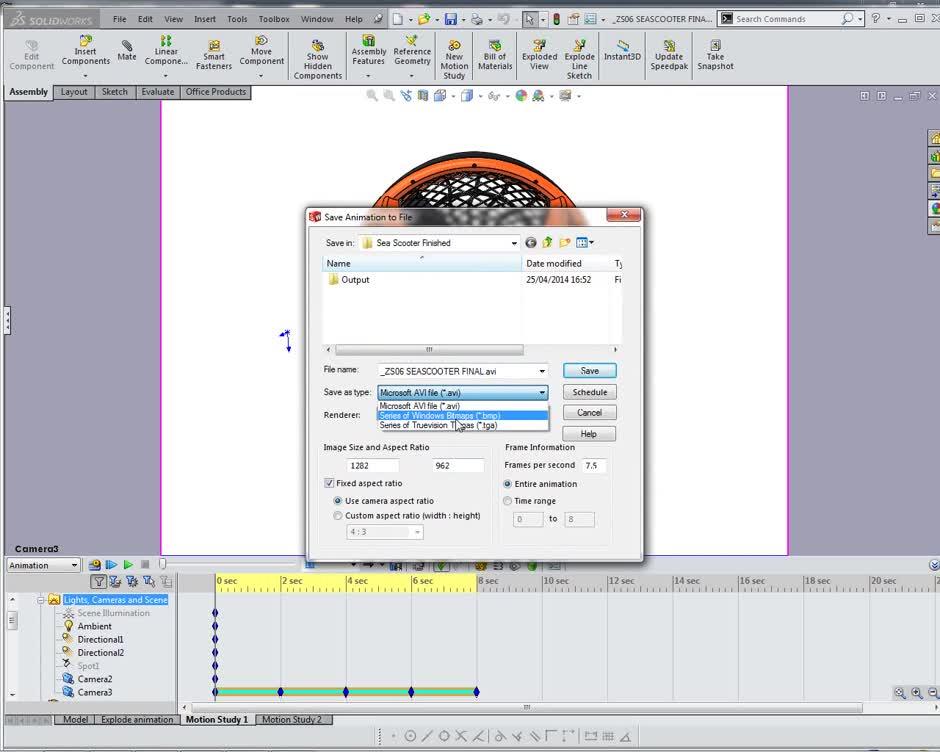940x752 pixels.
Task: Select the Custom aspect ratio option
Action: point(338,515)
